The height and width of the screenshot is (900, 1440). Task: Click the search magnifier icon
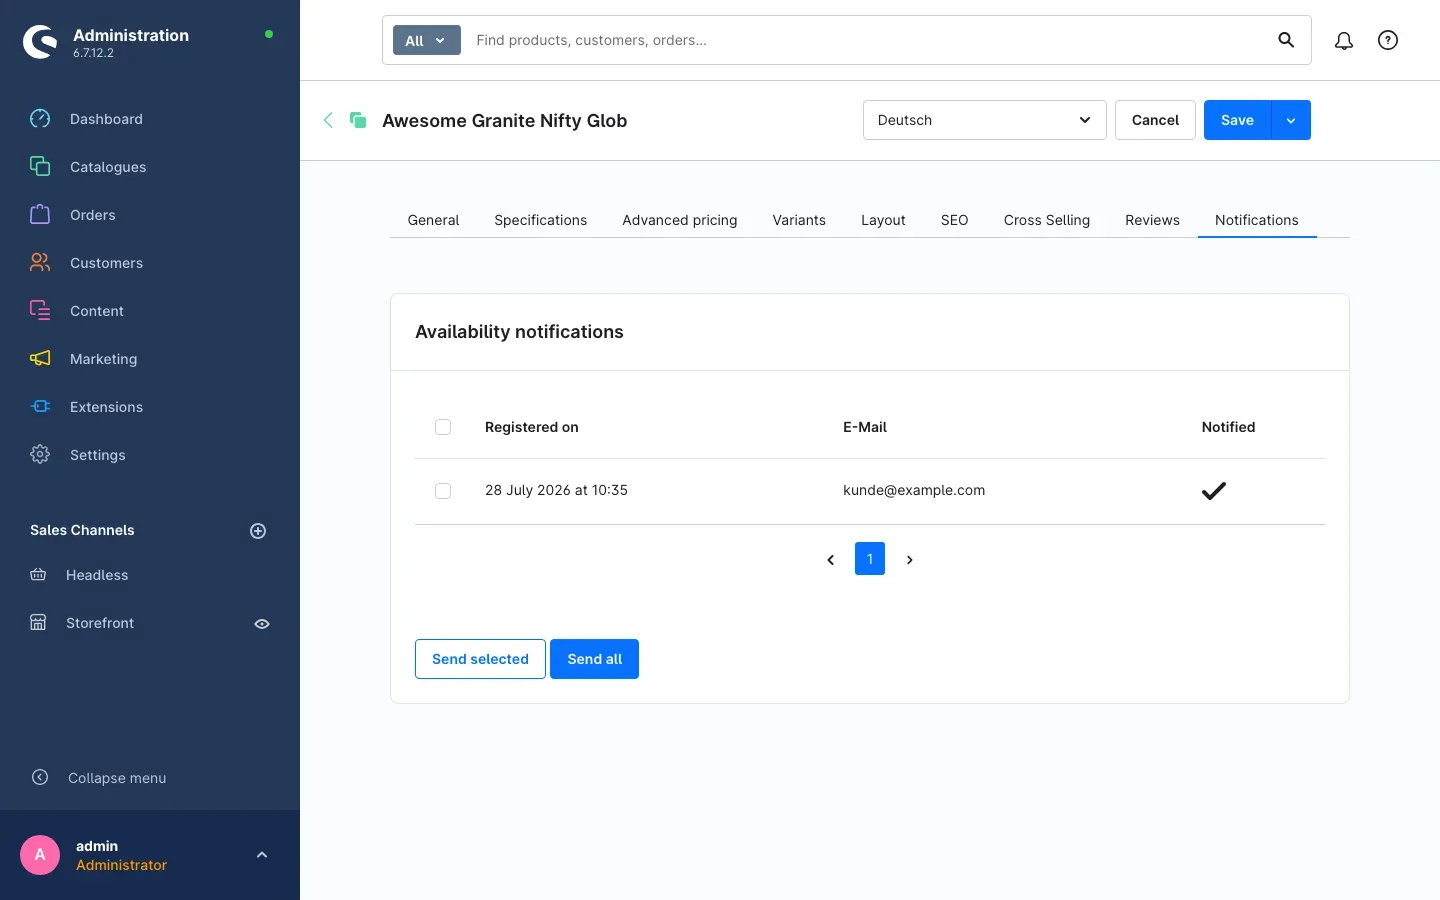[x=1286, y=40]
